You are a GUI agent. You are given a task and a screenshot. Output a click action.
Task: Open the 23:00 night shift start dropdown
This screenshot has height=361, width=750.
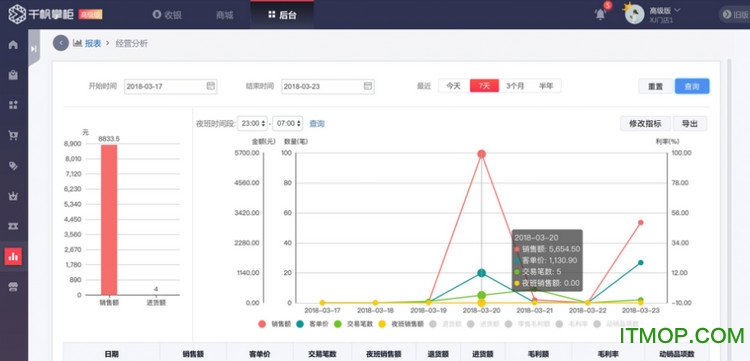click(252, 123)
